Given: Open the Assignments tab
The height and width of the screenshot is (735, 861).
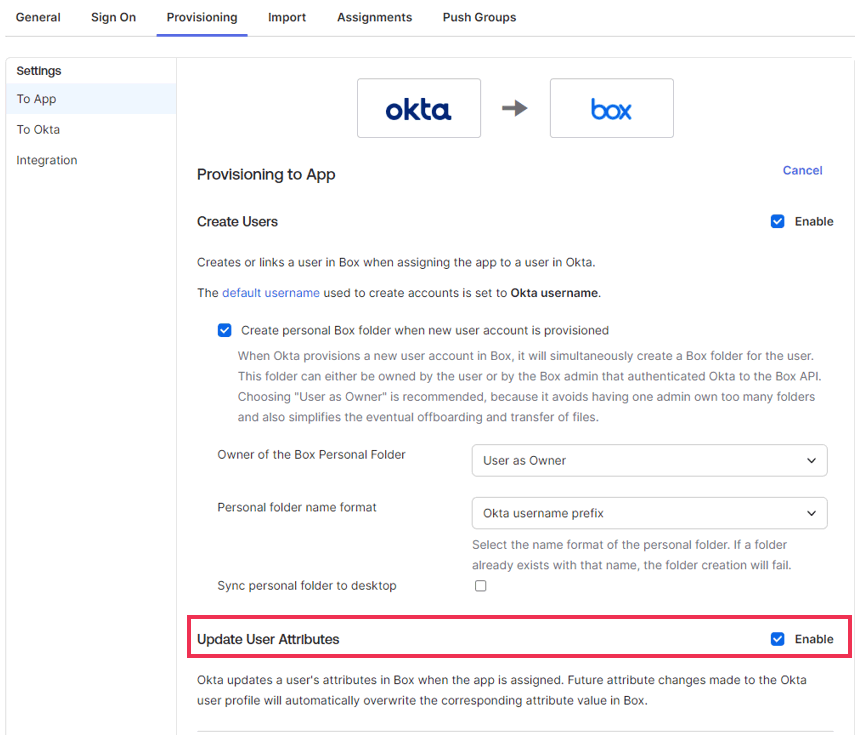Looking at the screenshot, I should (x=374, y=17).
